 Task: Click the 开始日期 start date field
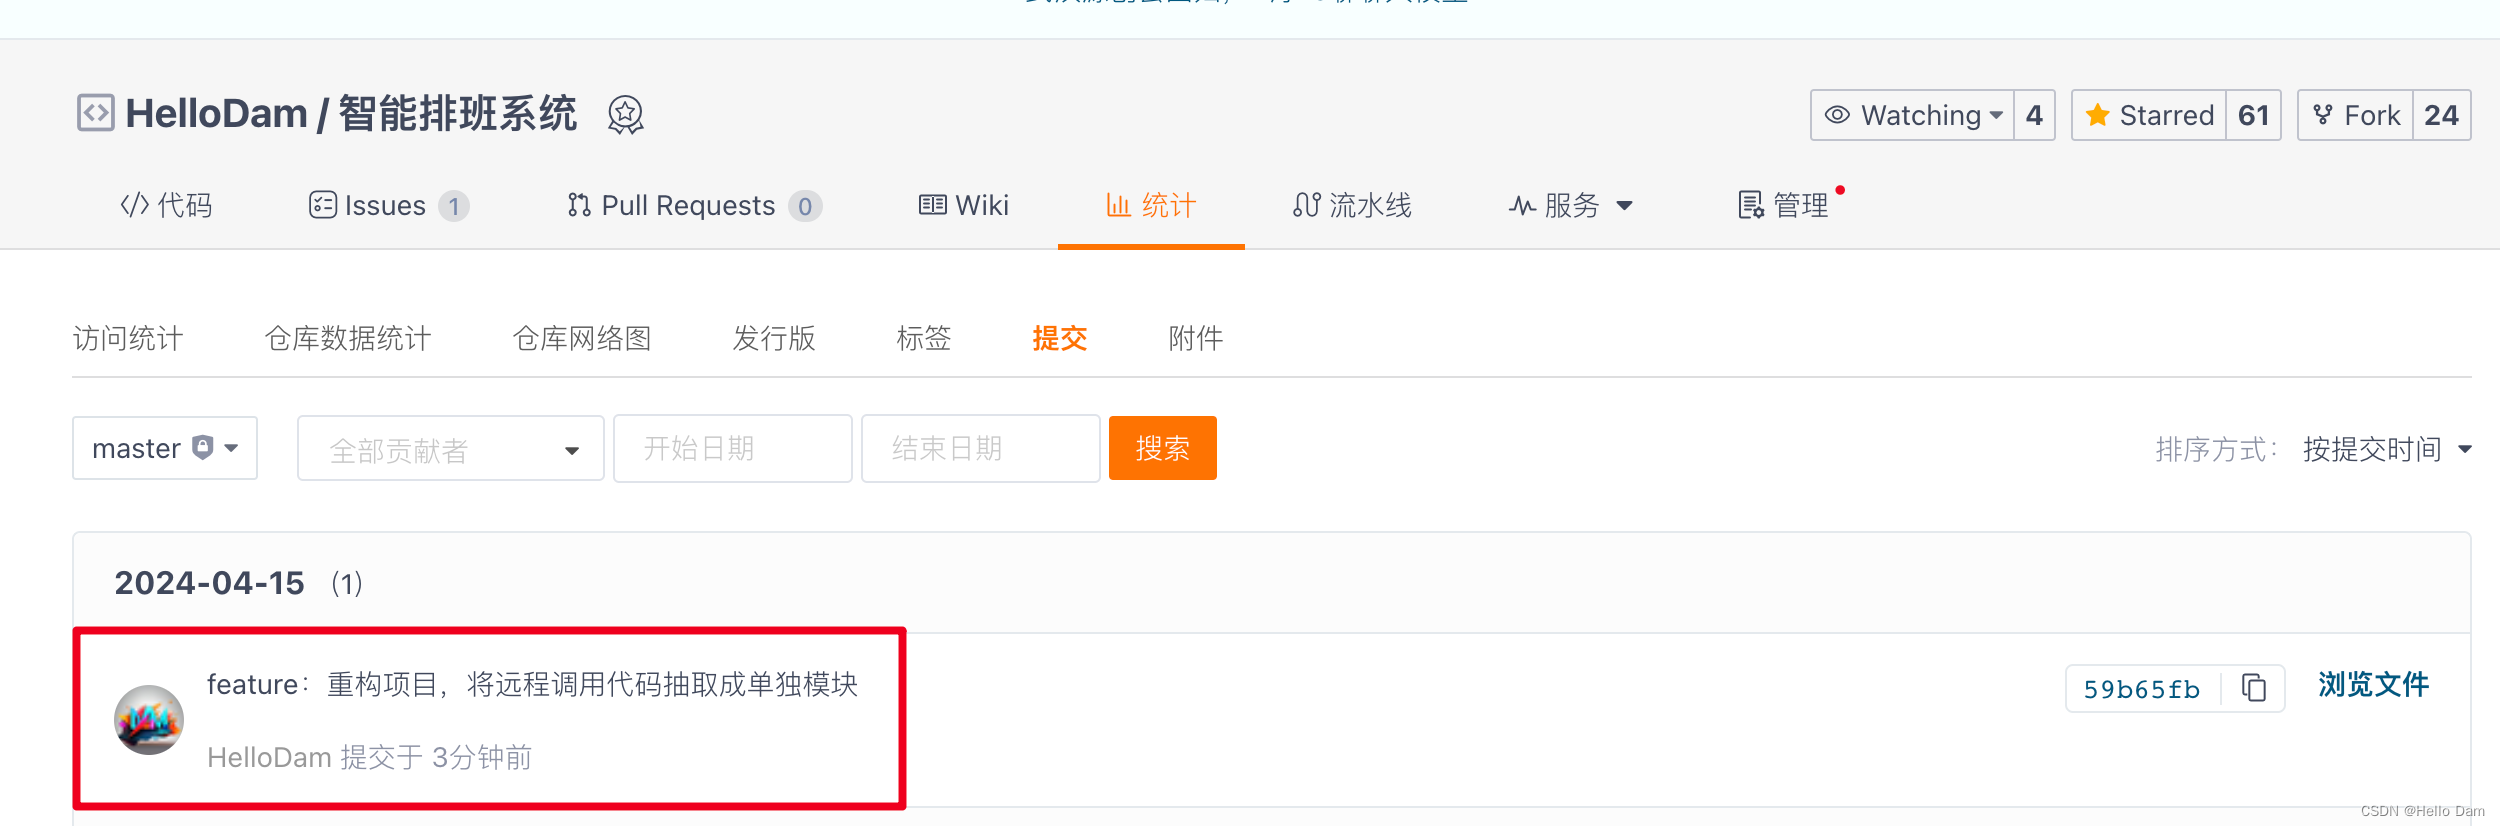pos(733,448)
